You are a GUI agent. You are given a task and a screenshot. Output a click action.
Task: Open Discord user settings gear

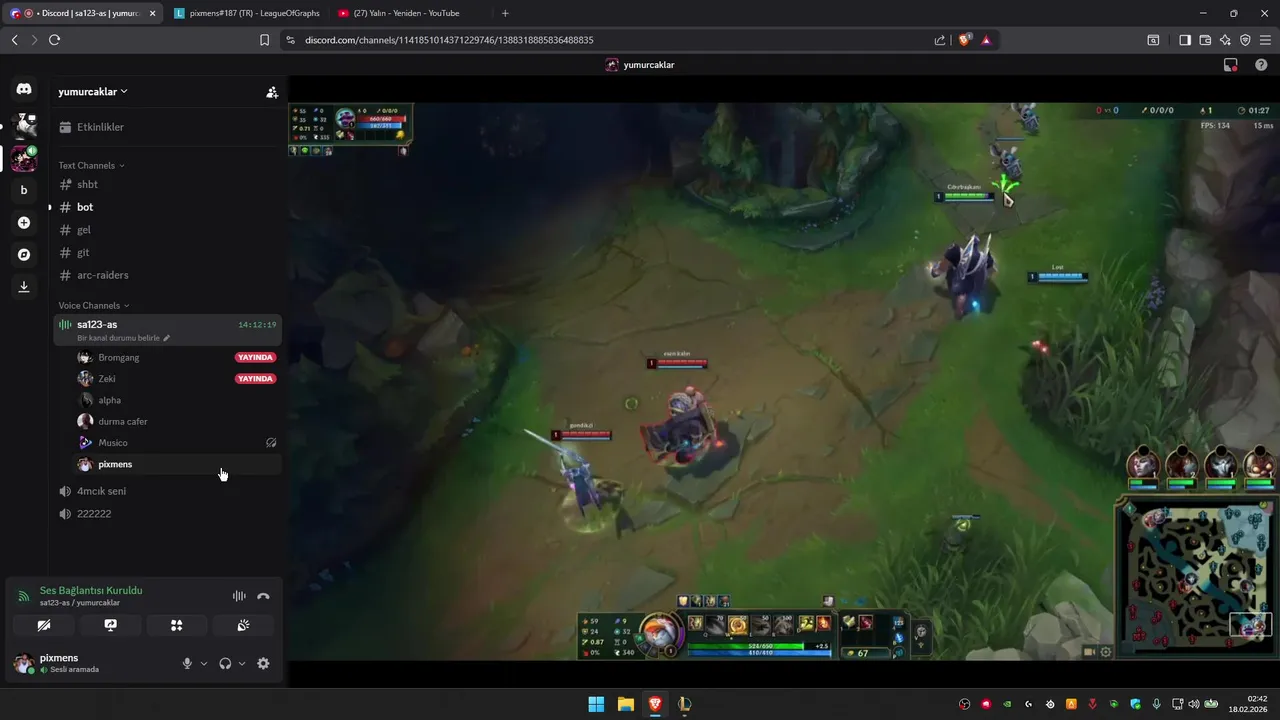tap(263, 663)
